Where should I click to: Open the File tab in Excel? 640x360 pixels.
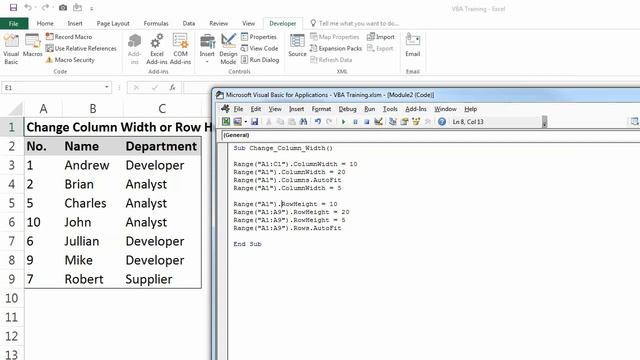(x=13, y=23)
